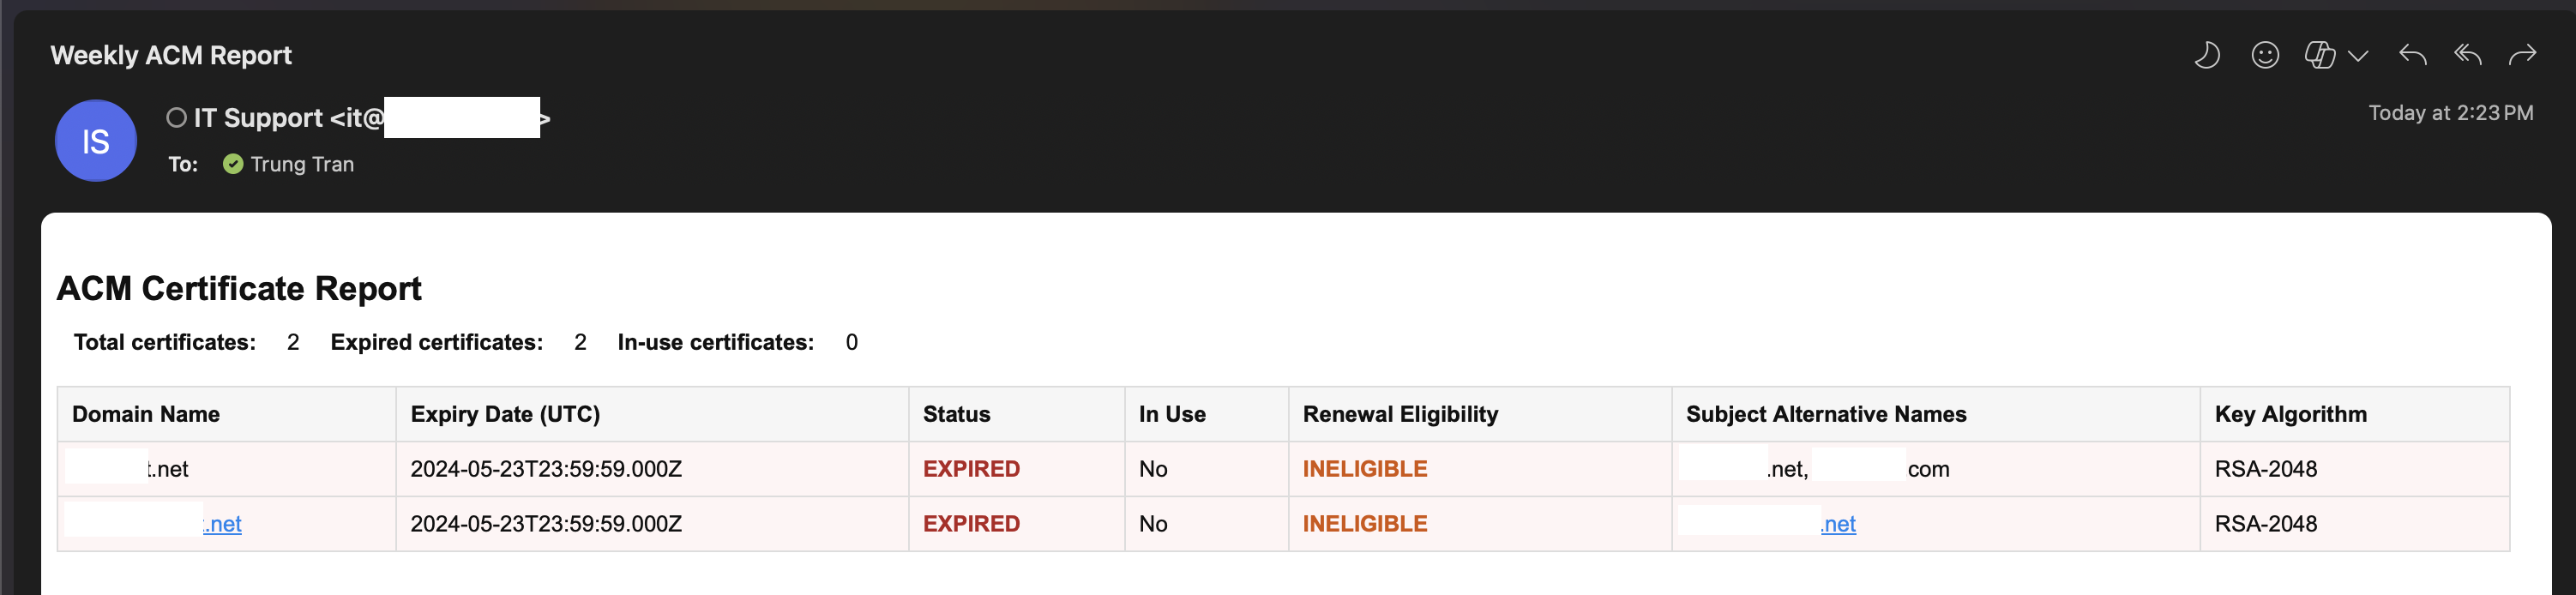The height and width of the screenshot is (595, 2576).
Task: Click the ACM Certificate Report heading
Action: [239, 288]
